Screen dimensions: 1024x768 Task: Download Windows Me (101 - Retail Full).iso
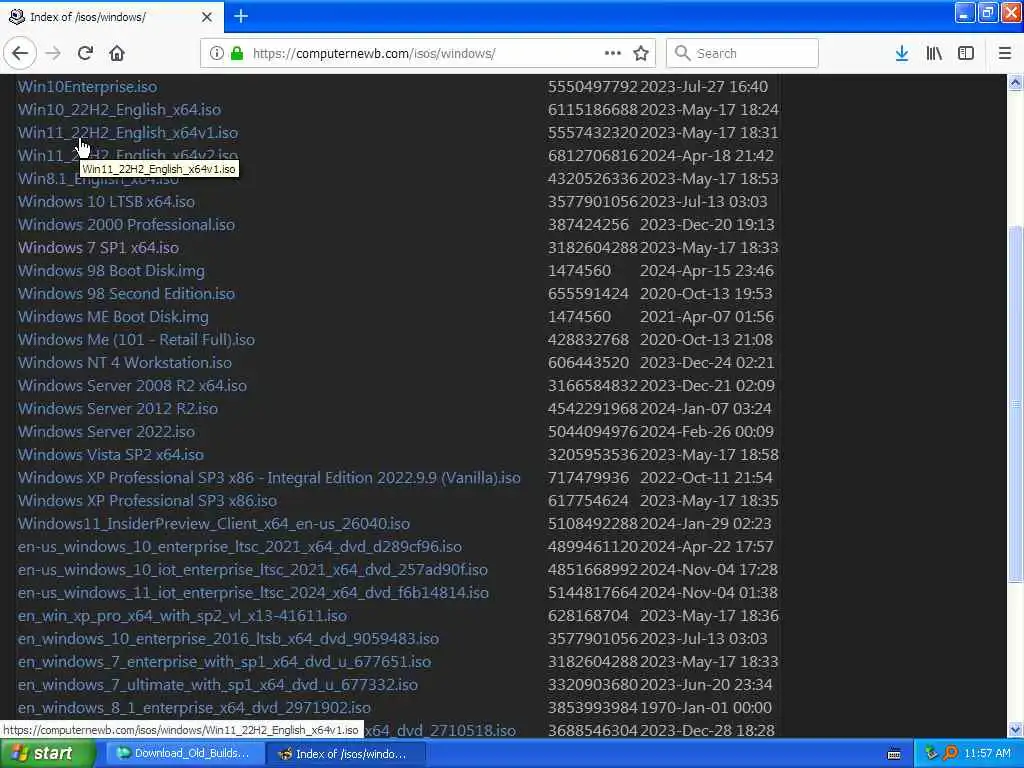coord(136,340)
